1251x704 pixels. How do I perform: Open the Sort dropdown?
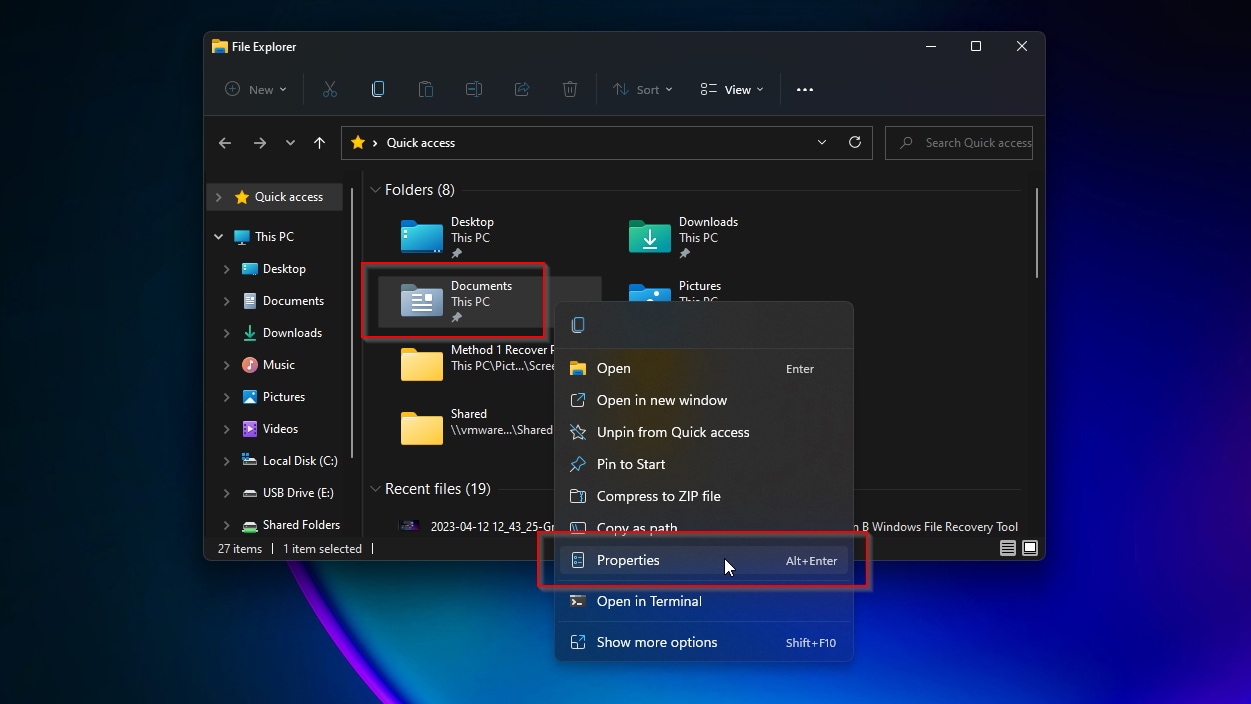[642, 89]
